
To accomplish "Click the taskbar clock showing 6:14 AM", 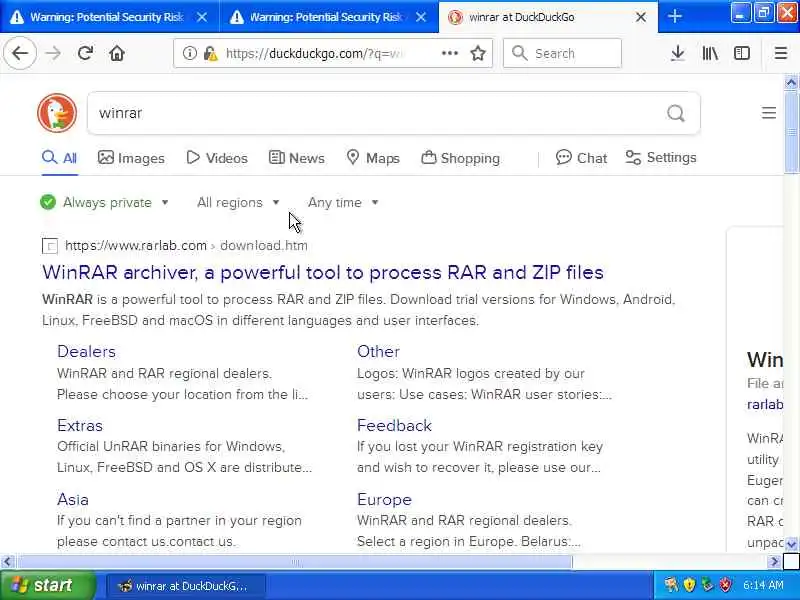I will [x=763, y=585].
